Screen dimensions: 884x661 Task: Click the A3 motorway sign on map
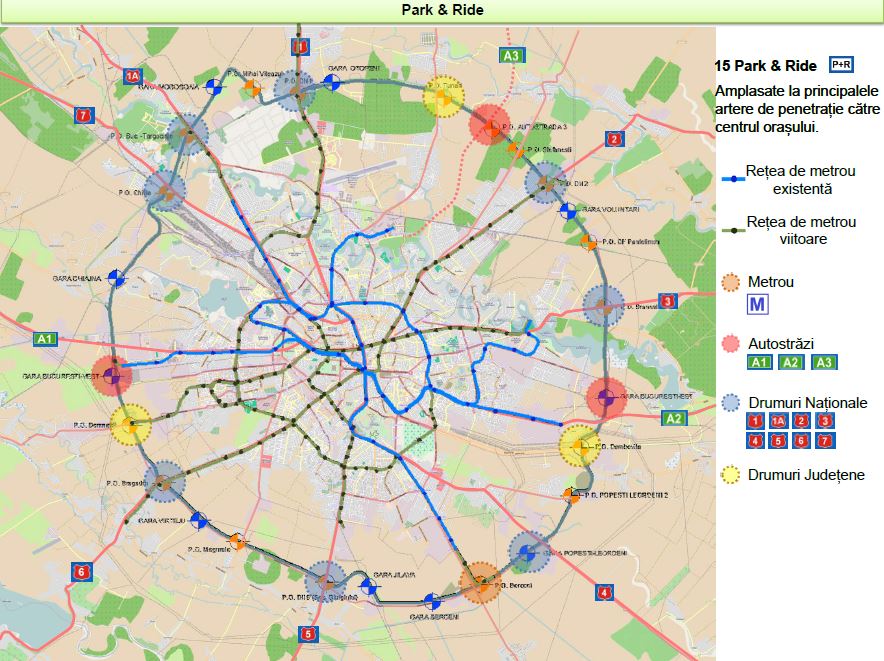point(512,55)
